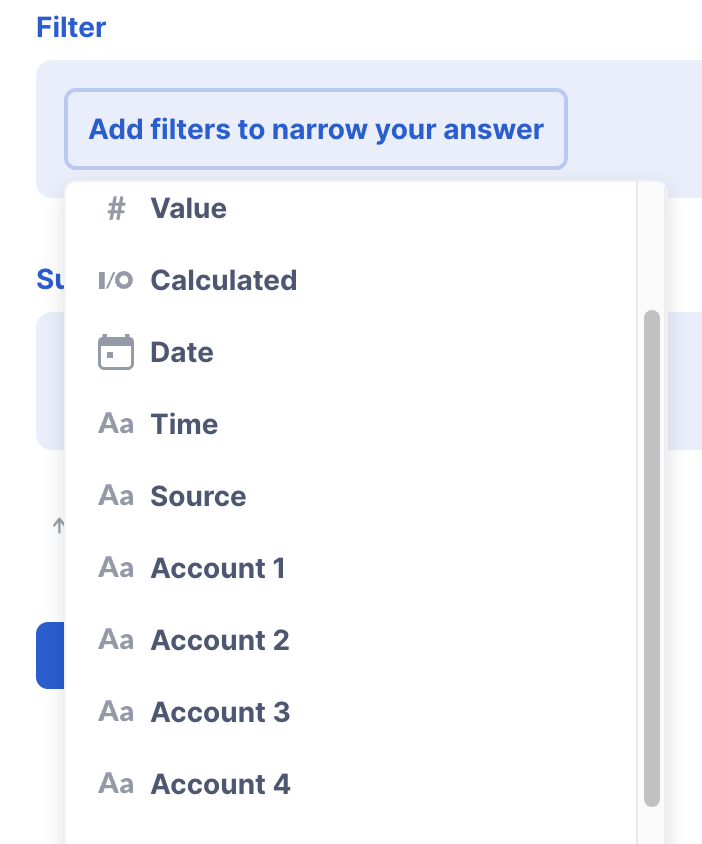The height and width of the screenshot is (844, 702).
Task: Click the Filter section heading
Action: coord(71,27)
